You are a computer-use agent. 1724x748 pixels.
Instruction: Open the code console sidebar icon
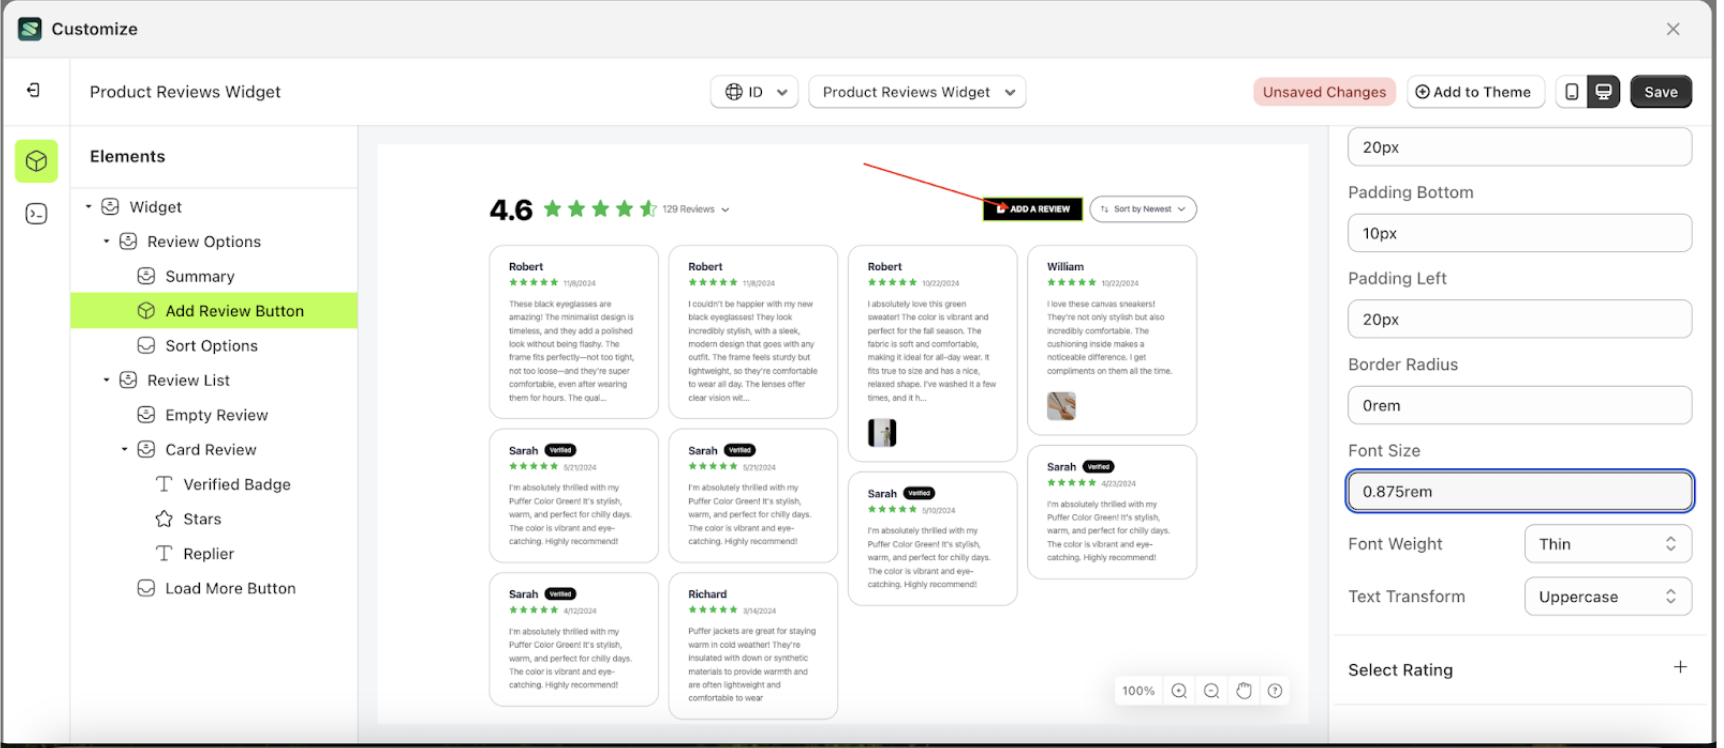coord(36,213)
